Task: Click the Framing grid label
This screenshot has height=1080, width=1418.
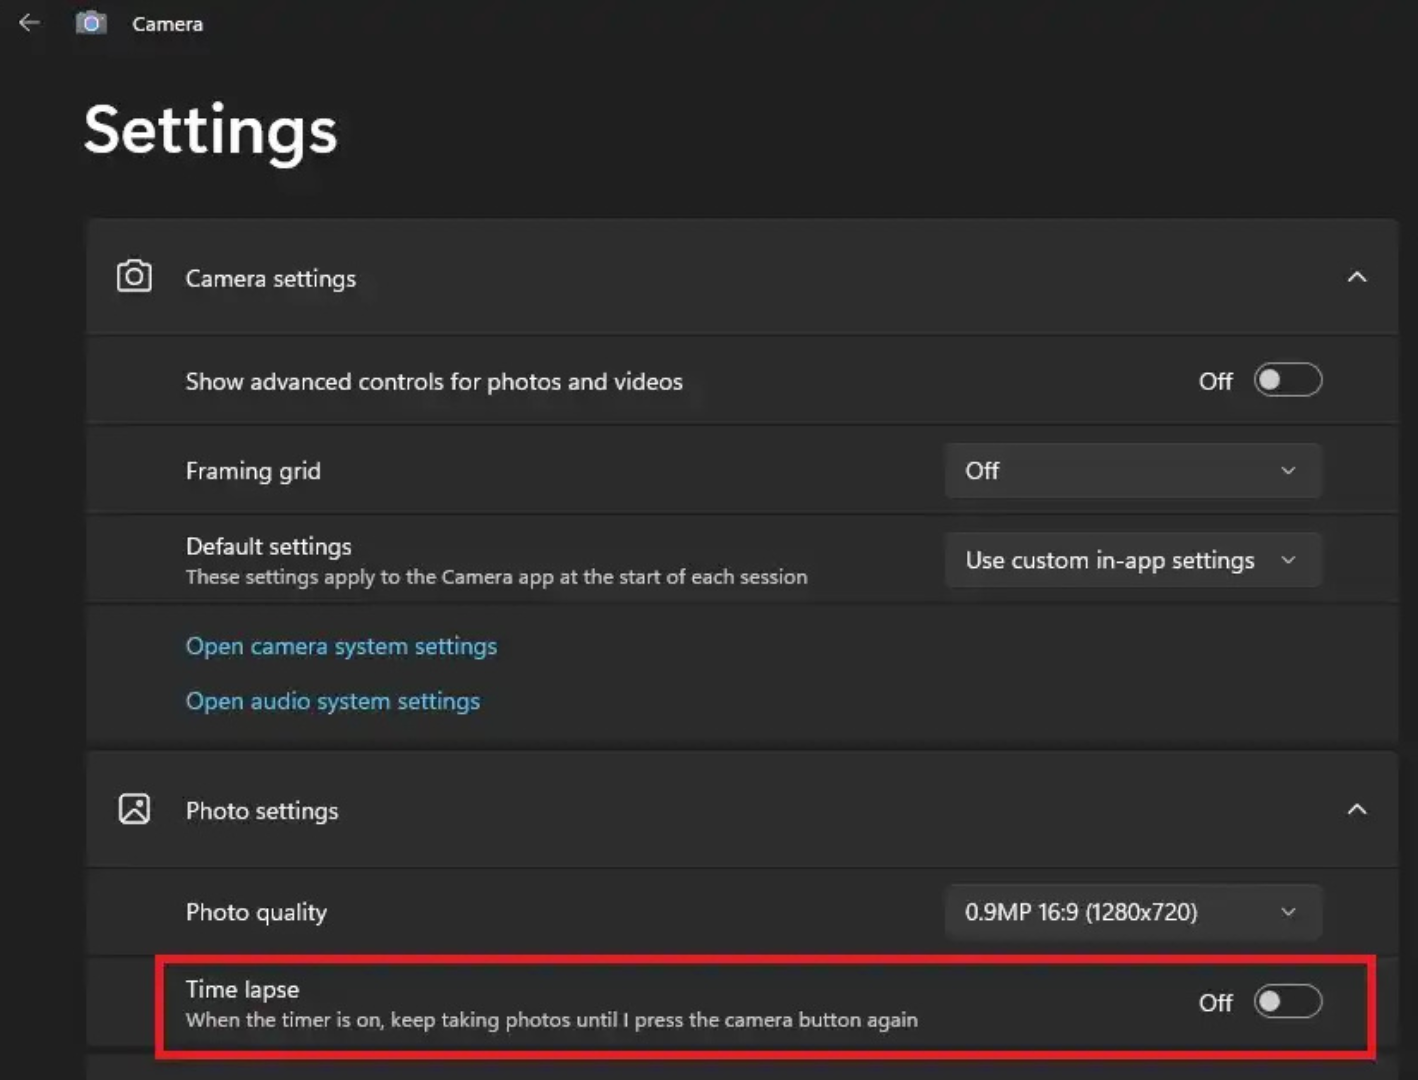Action: (253, 471)
